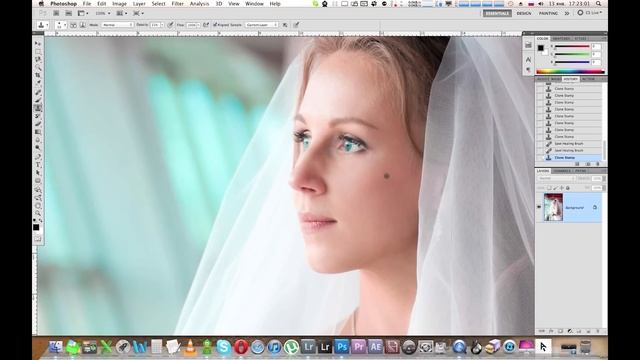Select the Horizontal Type tool
The width and height of the screenshot is (640, 360).
coord(38,165)
